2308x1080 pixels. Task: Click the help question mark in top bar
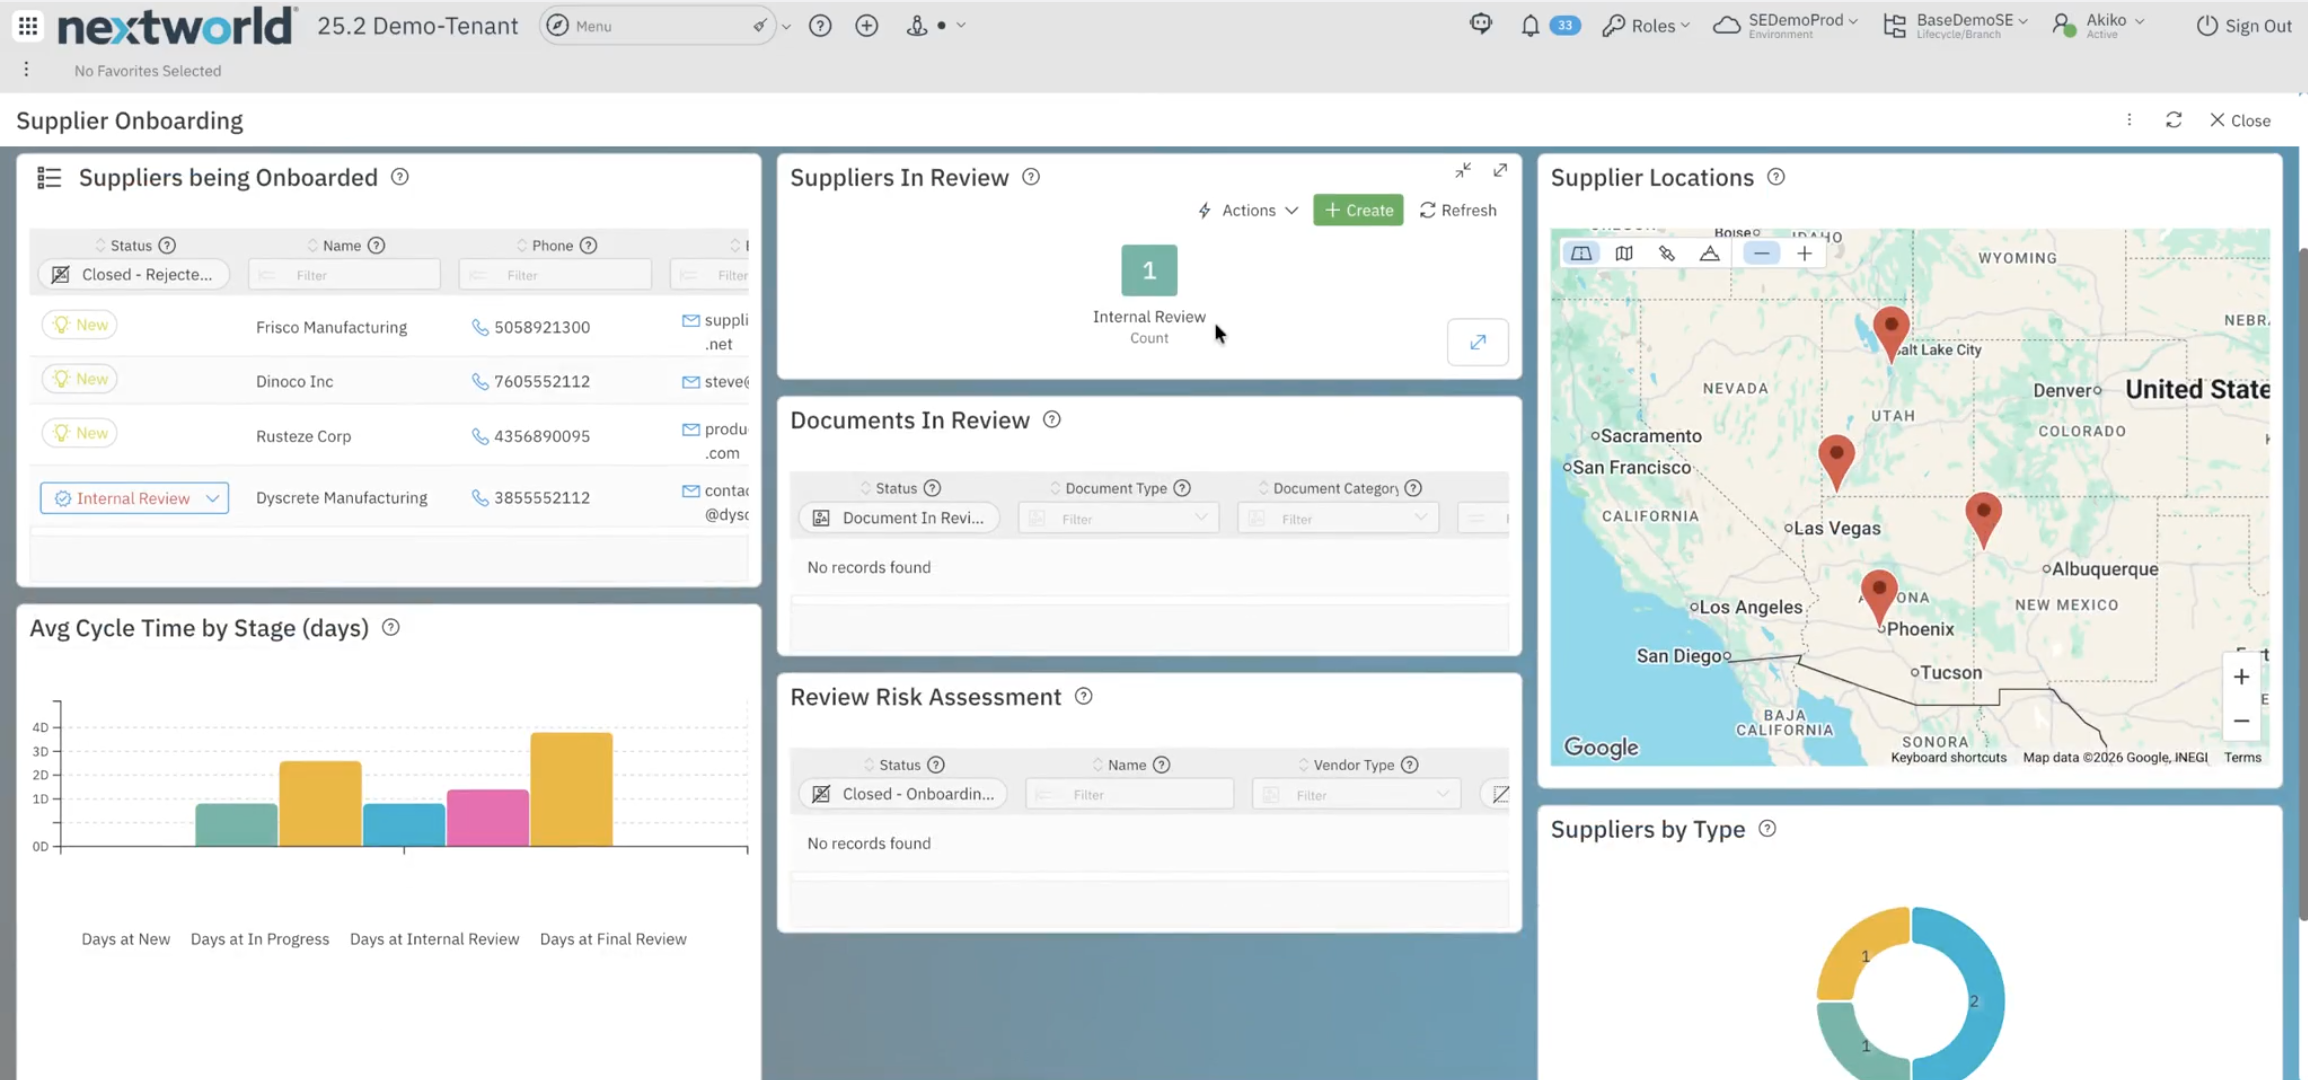[820, 26]
